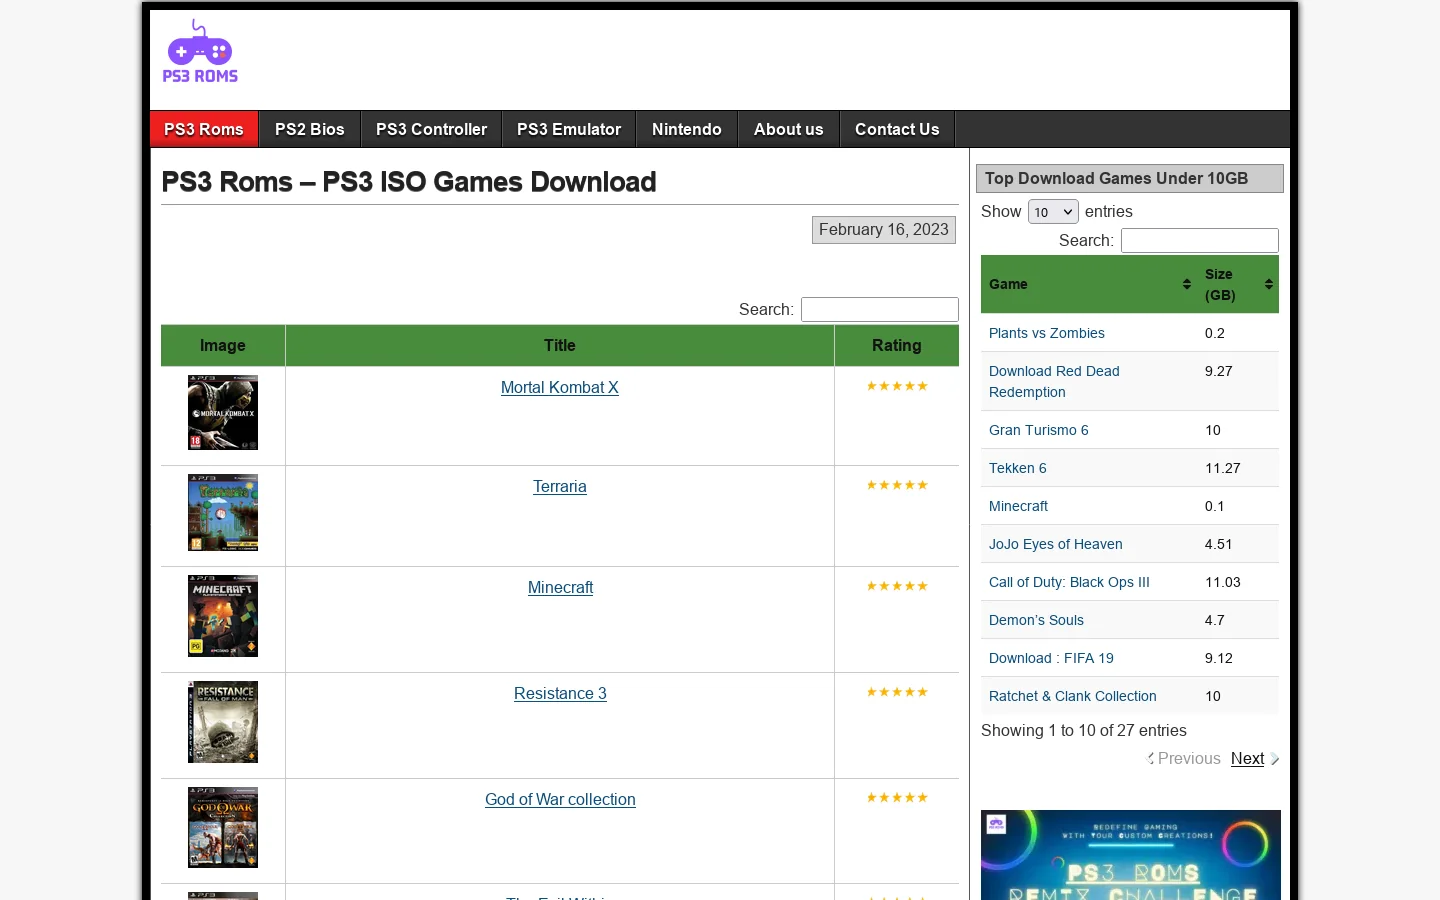Open Download Red Dead Redemption link
The width and height of the screenshot is (1440, 900).
click(1054, 381)
